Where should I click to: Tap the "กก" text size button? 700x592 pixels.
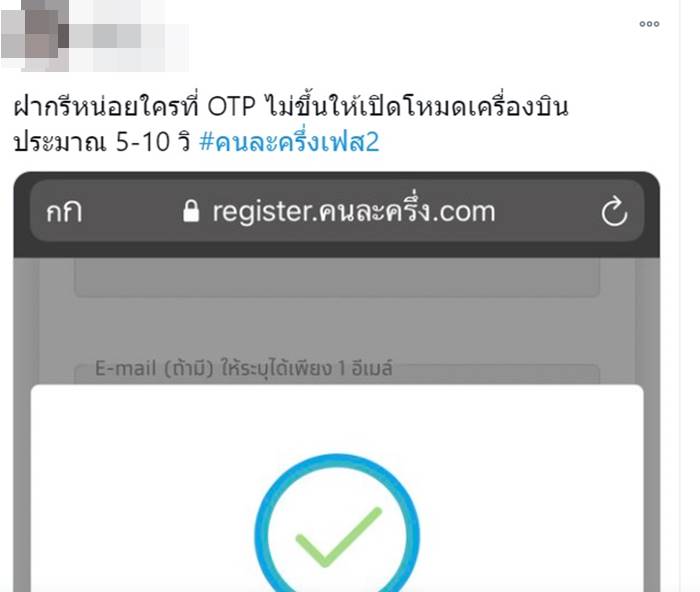click(x=64, y=212)
